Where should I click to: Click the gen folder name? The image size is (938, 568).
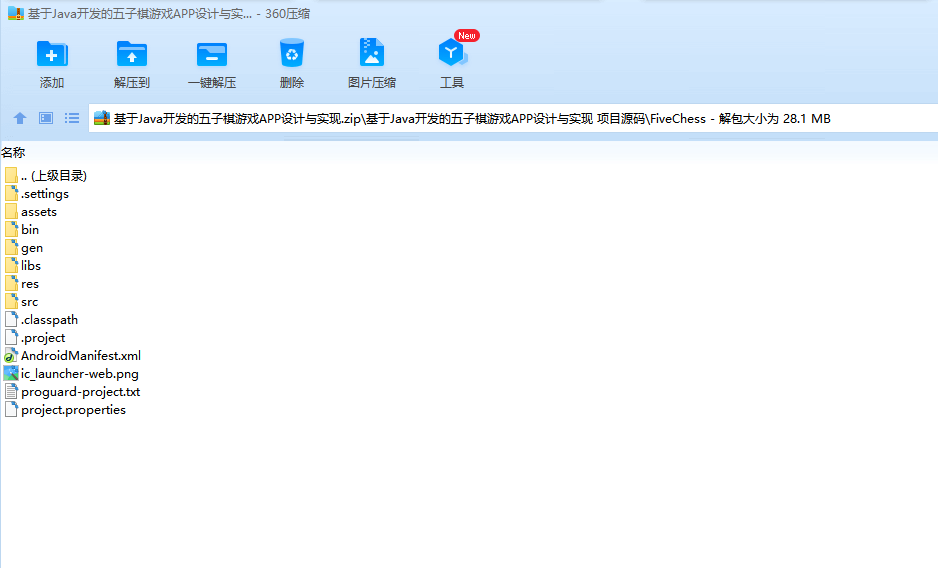point(32,248)
